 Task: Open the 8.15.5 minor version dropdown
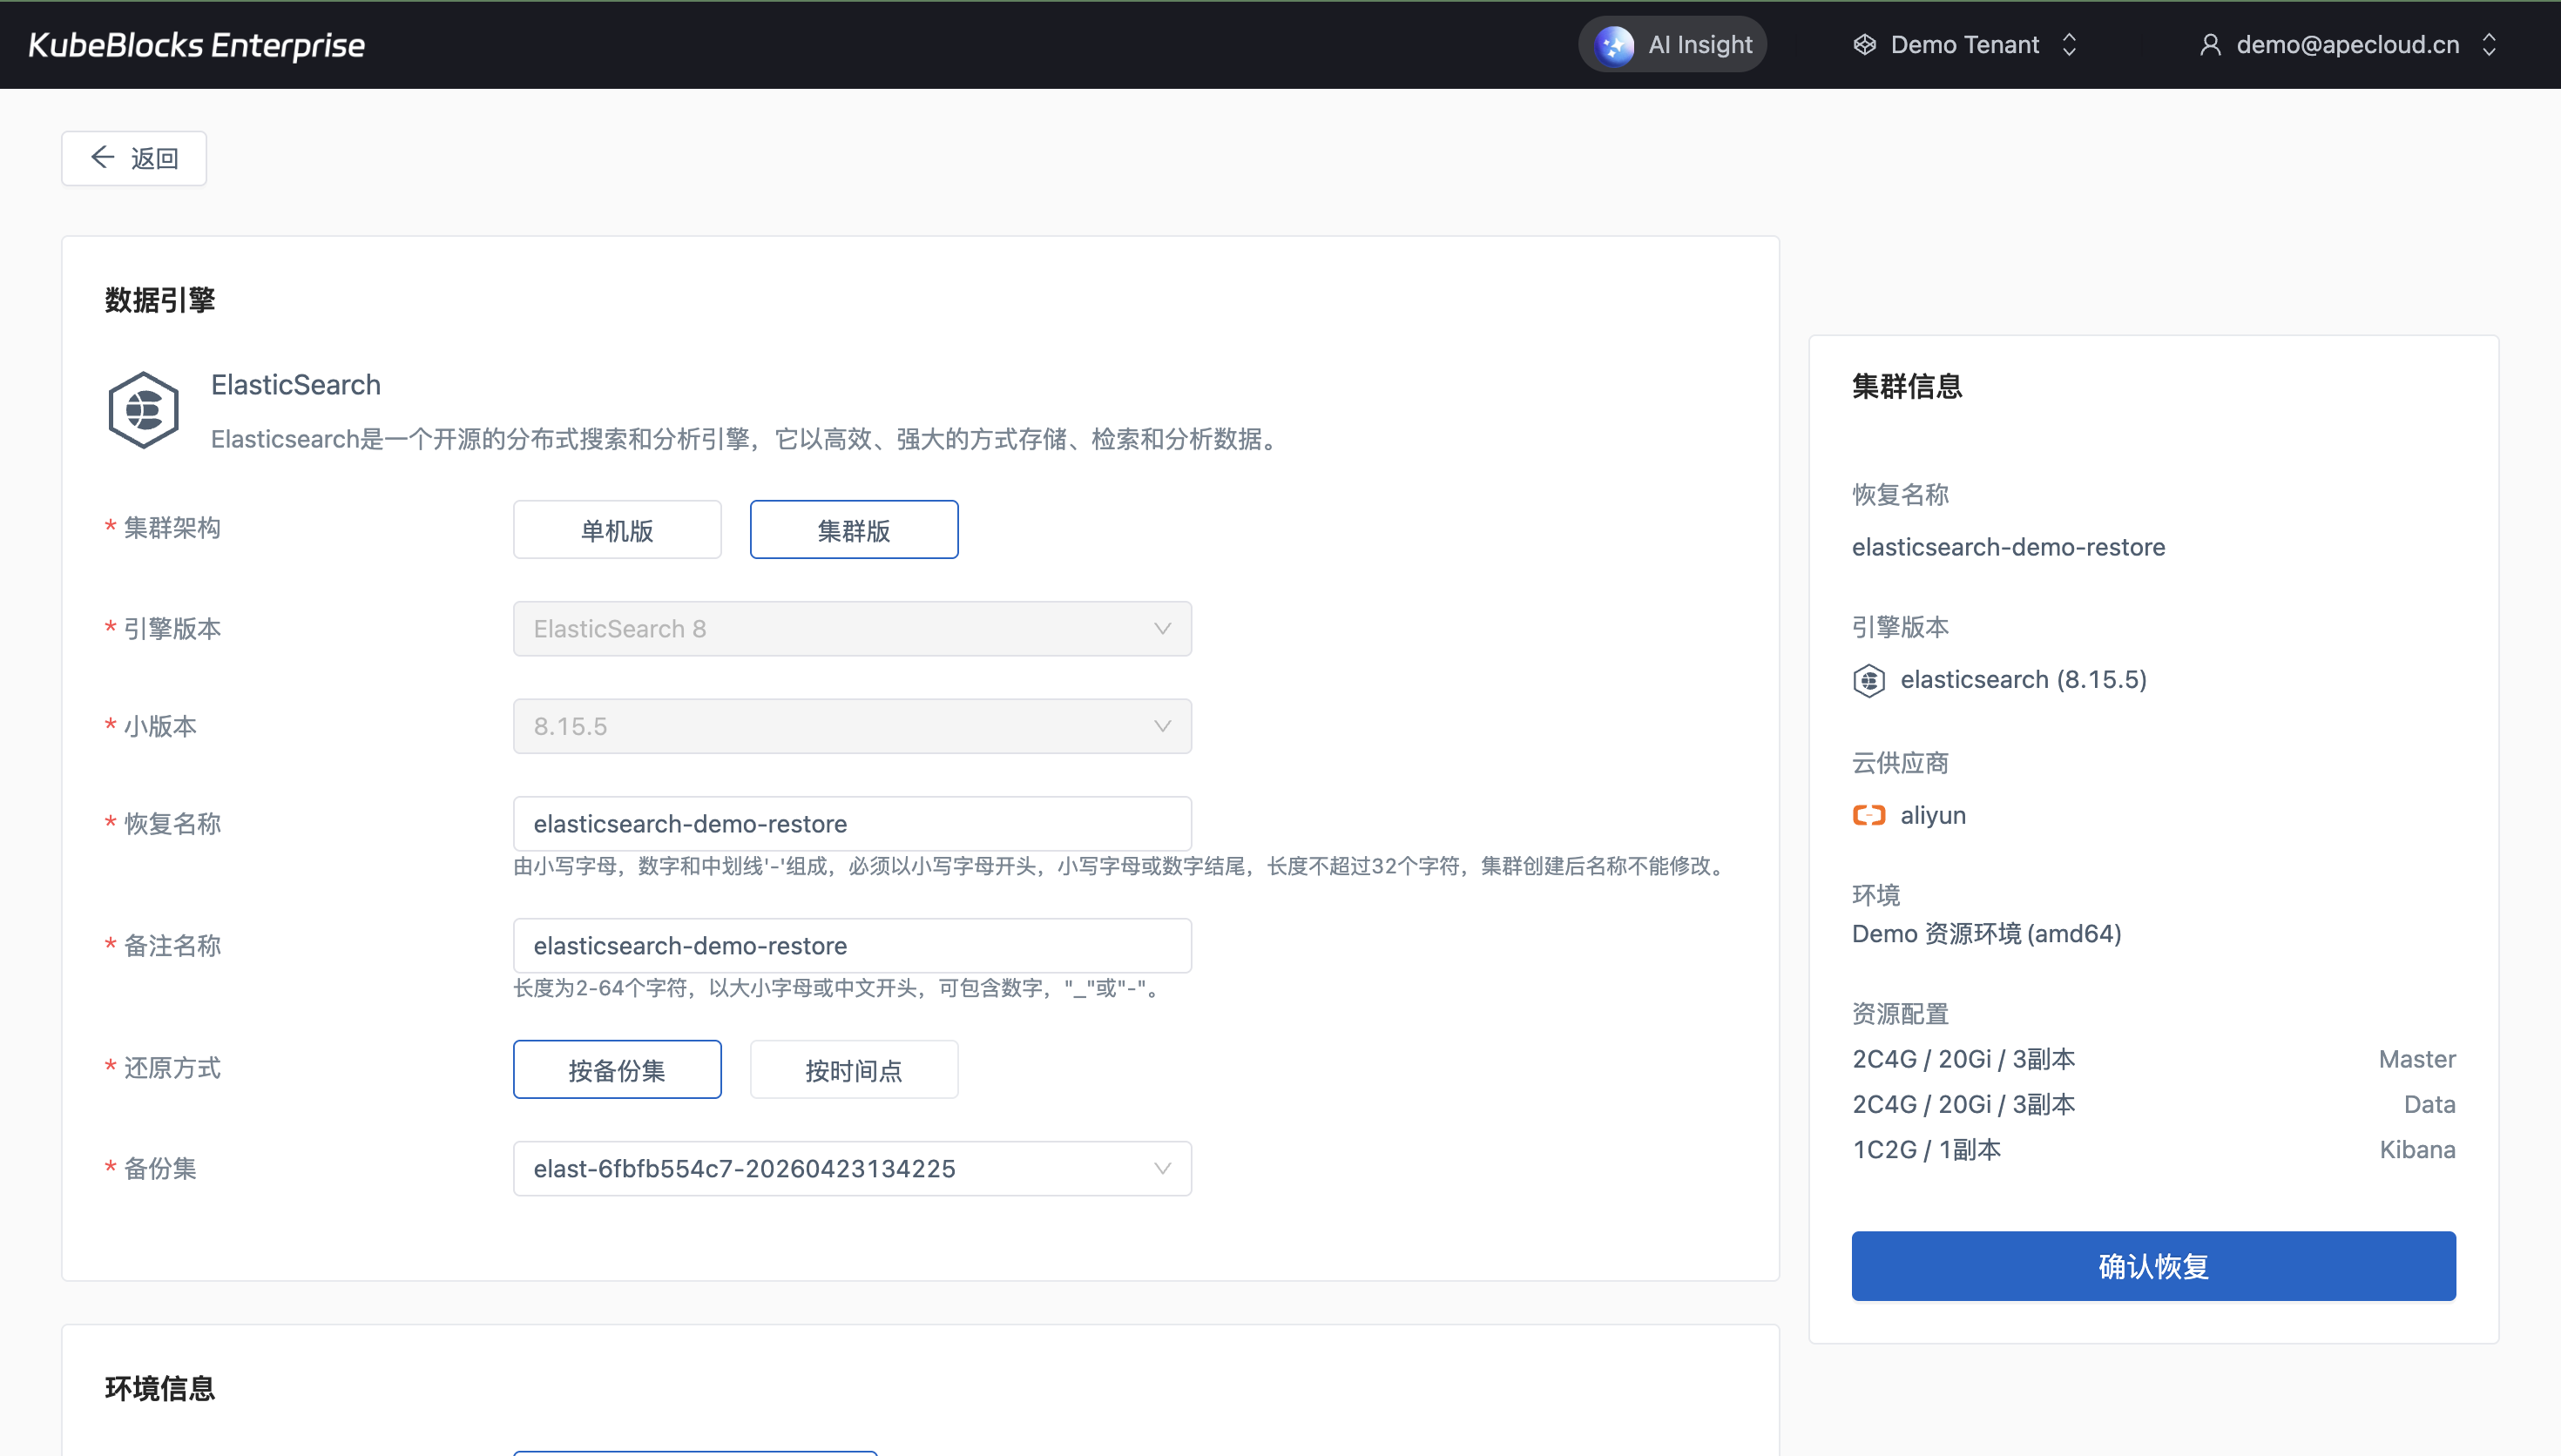coord(852,726)
